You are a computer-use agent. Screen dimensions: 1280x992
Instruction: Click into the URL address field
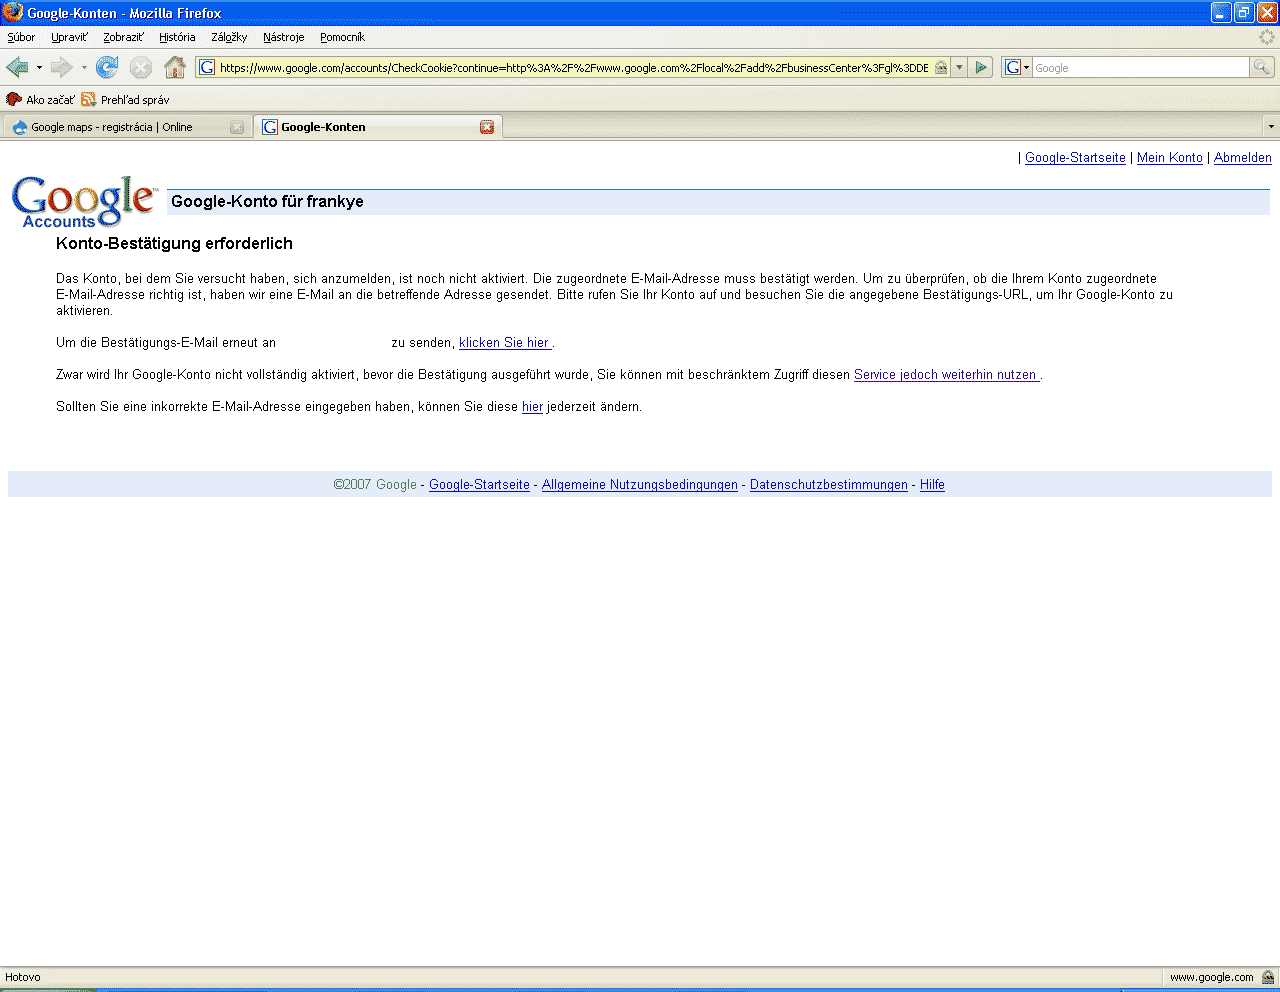[x=574, y=68]
